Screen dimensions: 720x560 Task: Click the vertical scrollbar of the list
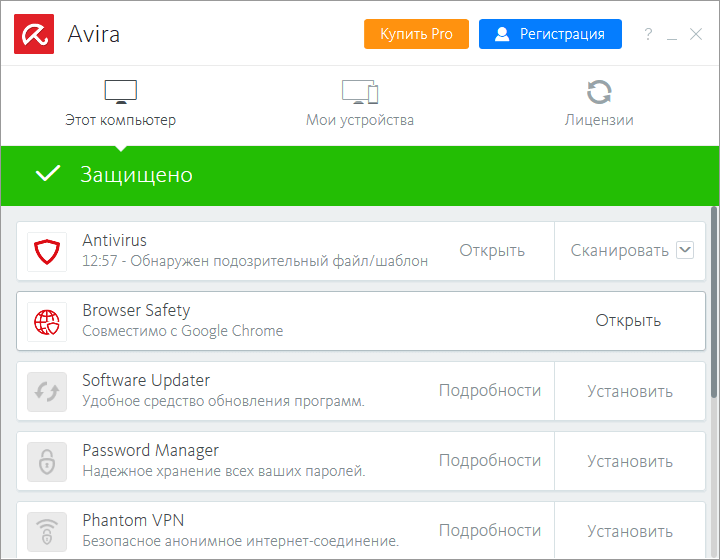[714, 300]
